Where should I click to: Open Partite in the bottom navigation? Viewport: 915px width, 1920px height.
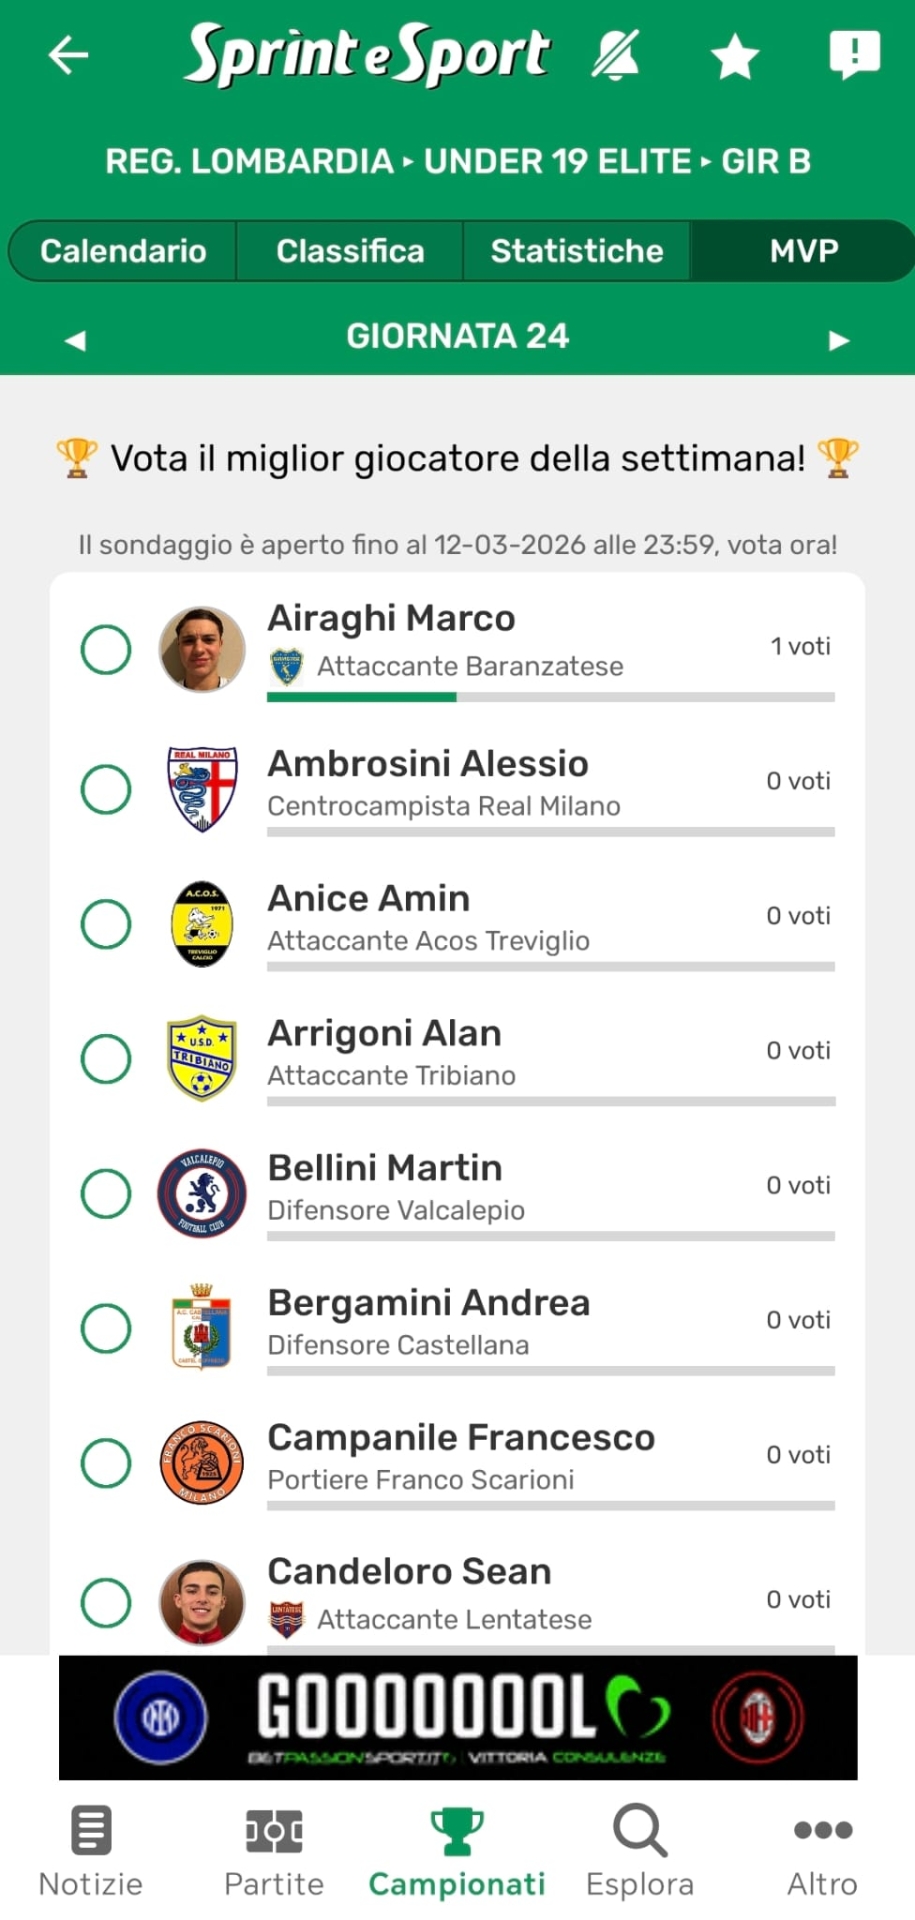coord(274,1851)
